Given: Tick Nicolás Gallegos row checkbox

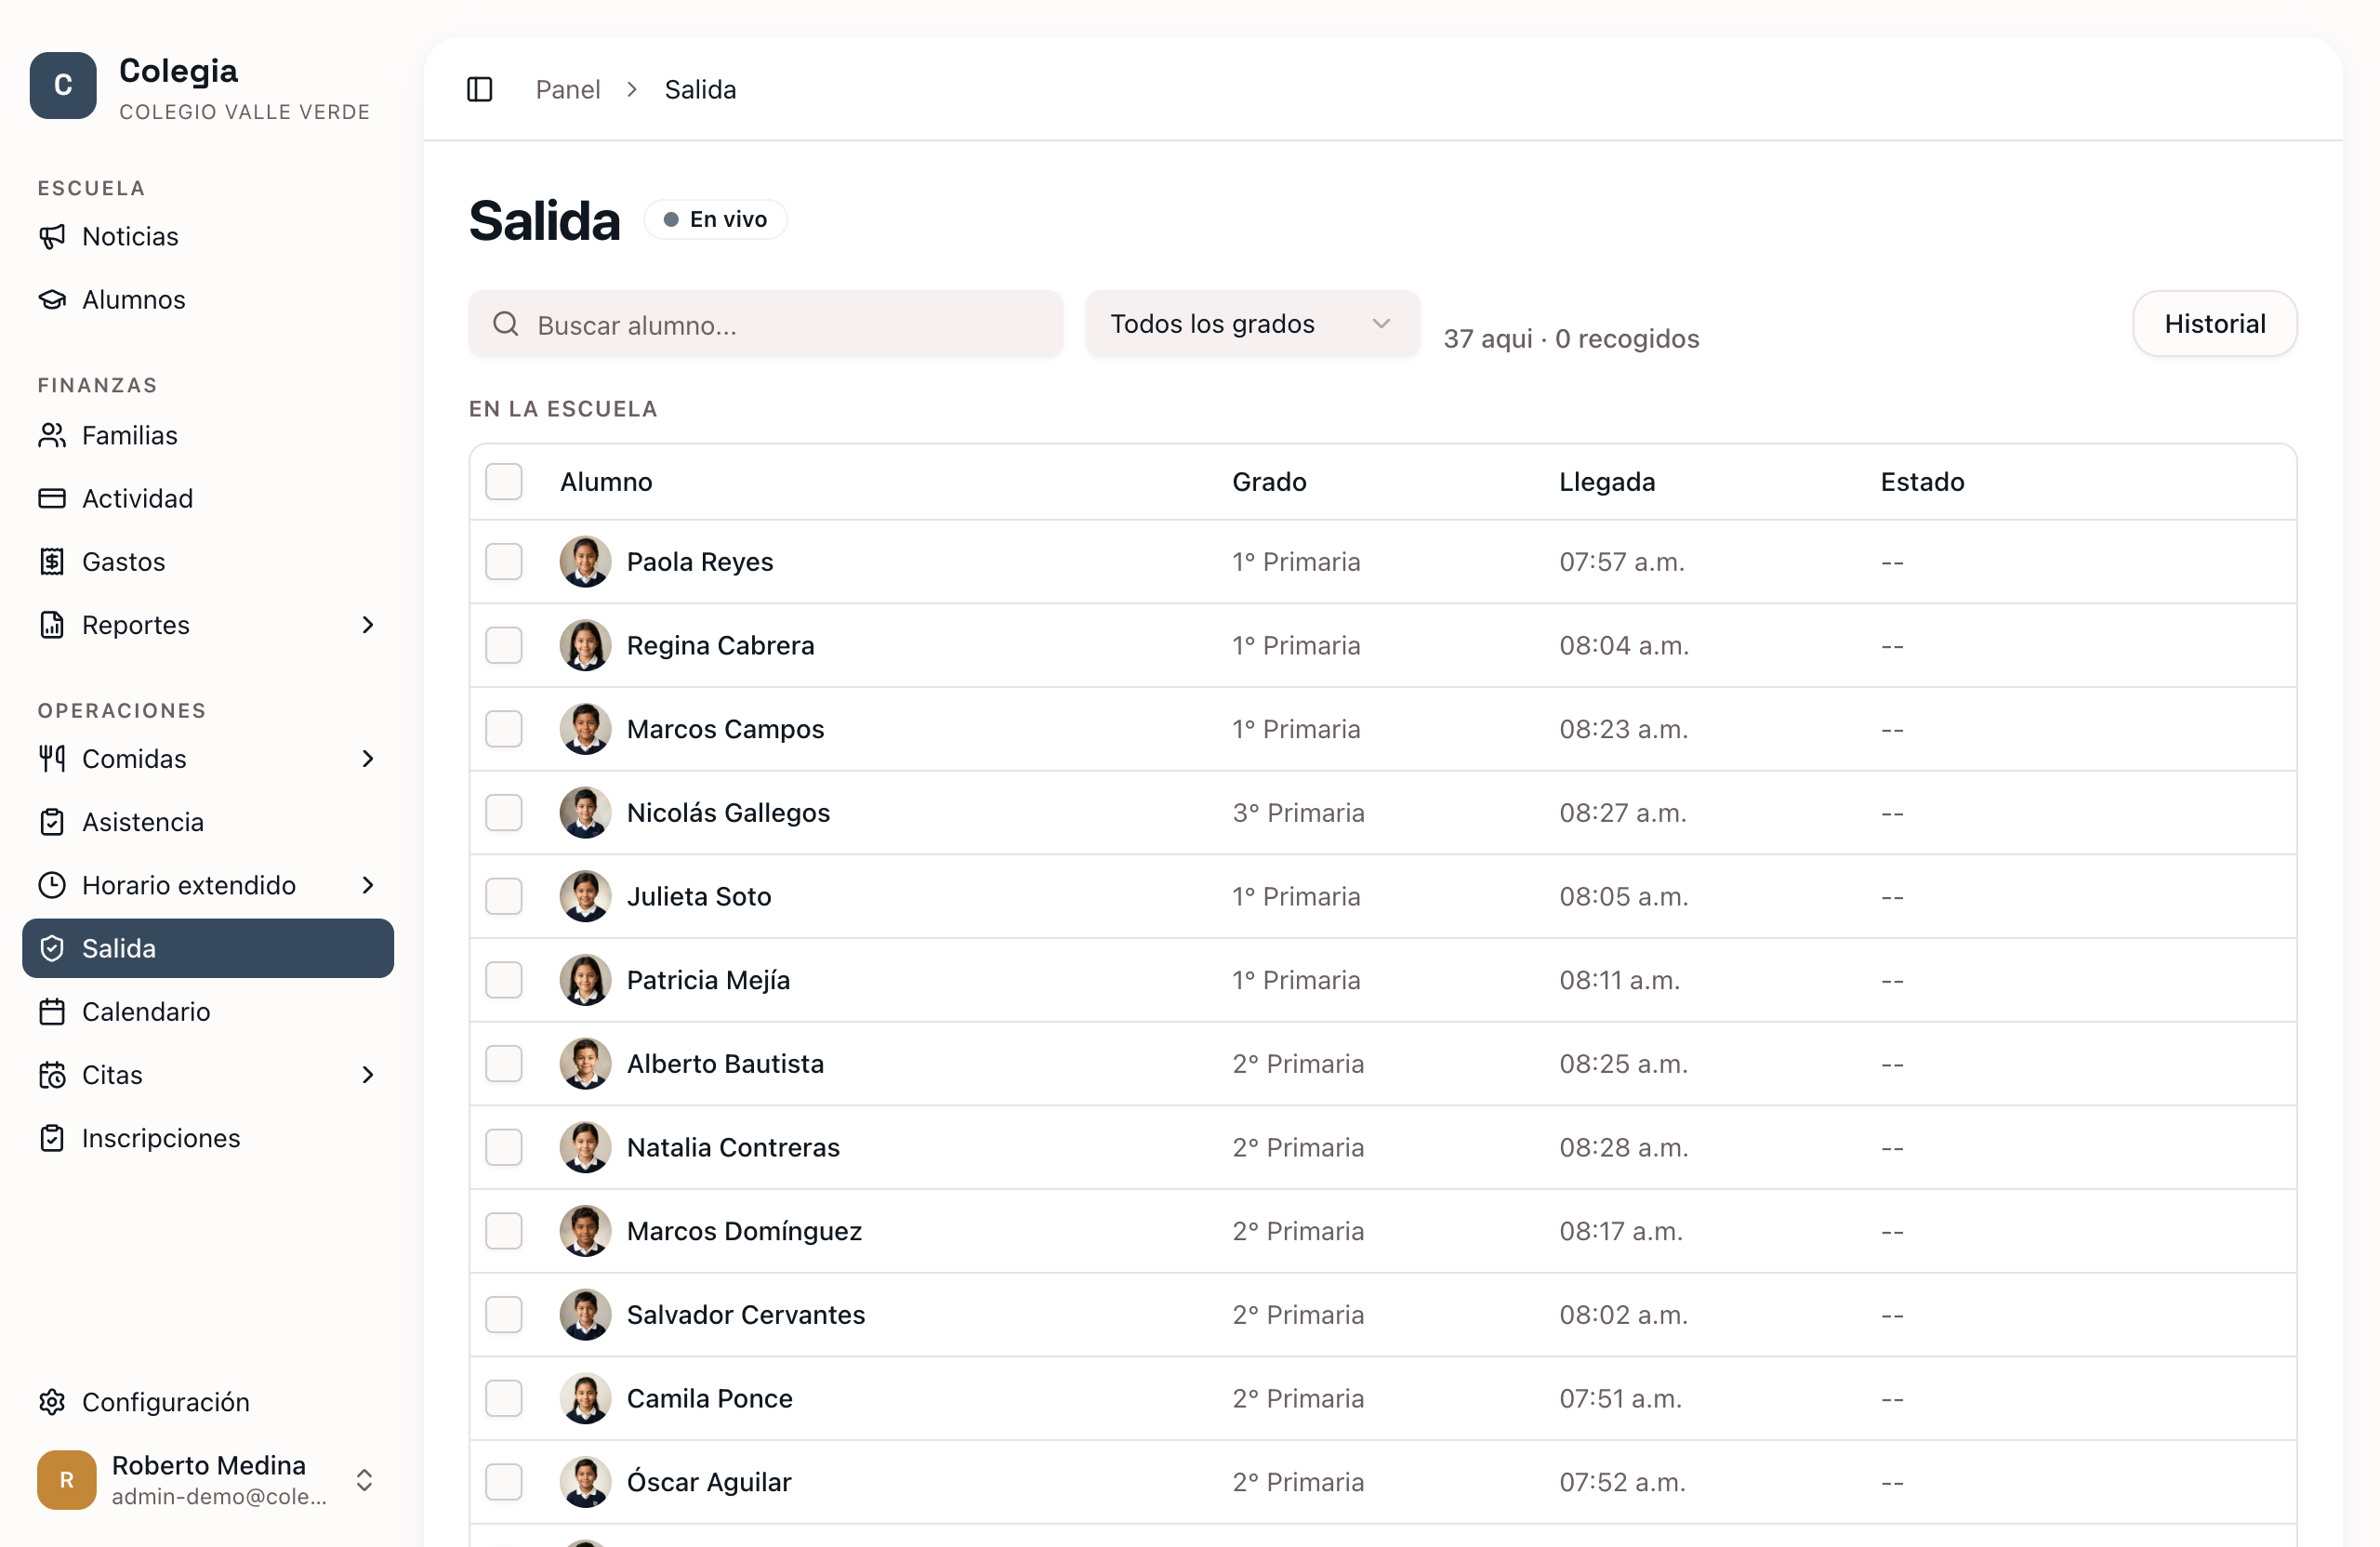Looking at the screenshot, I should (x=504, y=812).
